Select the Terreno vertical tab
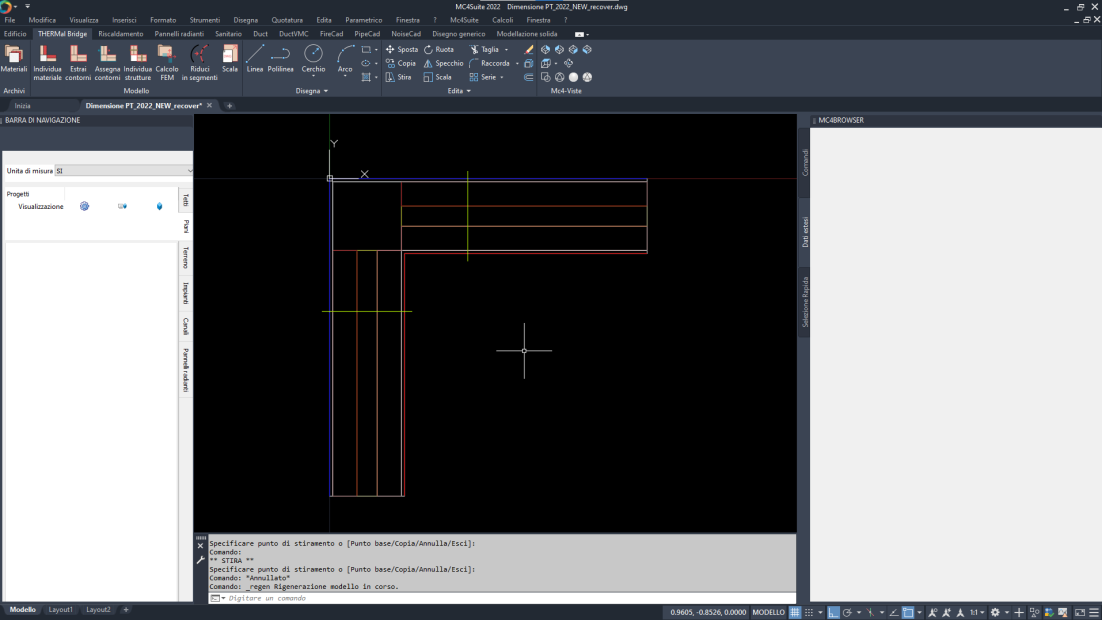1102x620 pixels. pos(186,257)
